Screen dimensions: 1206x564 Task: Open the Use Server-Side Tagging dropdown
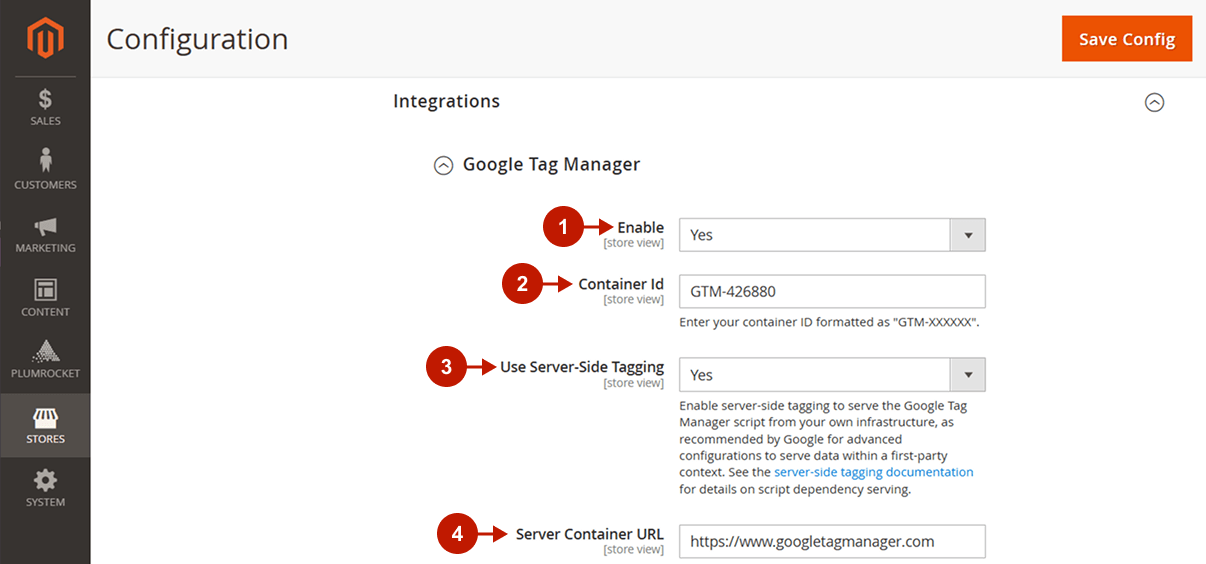832,375
